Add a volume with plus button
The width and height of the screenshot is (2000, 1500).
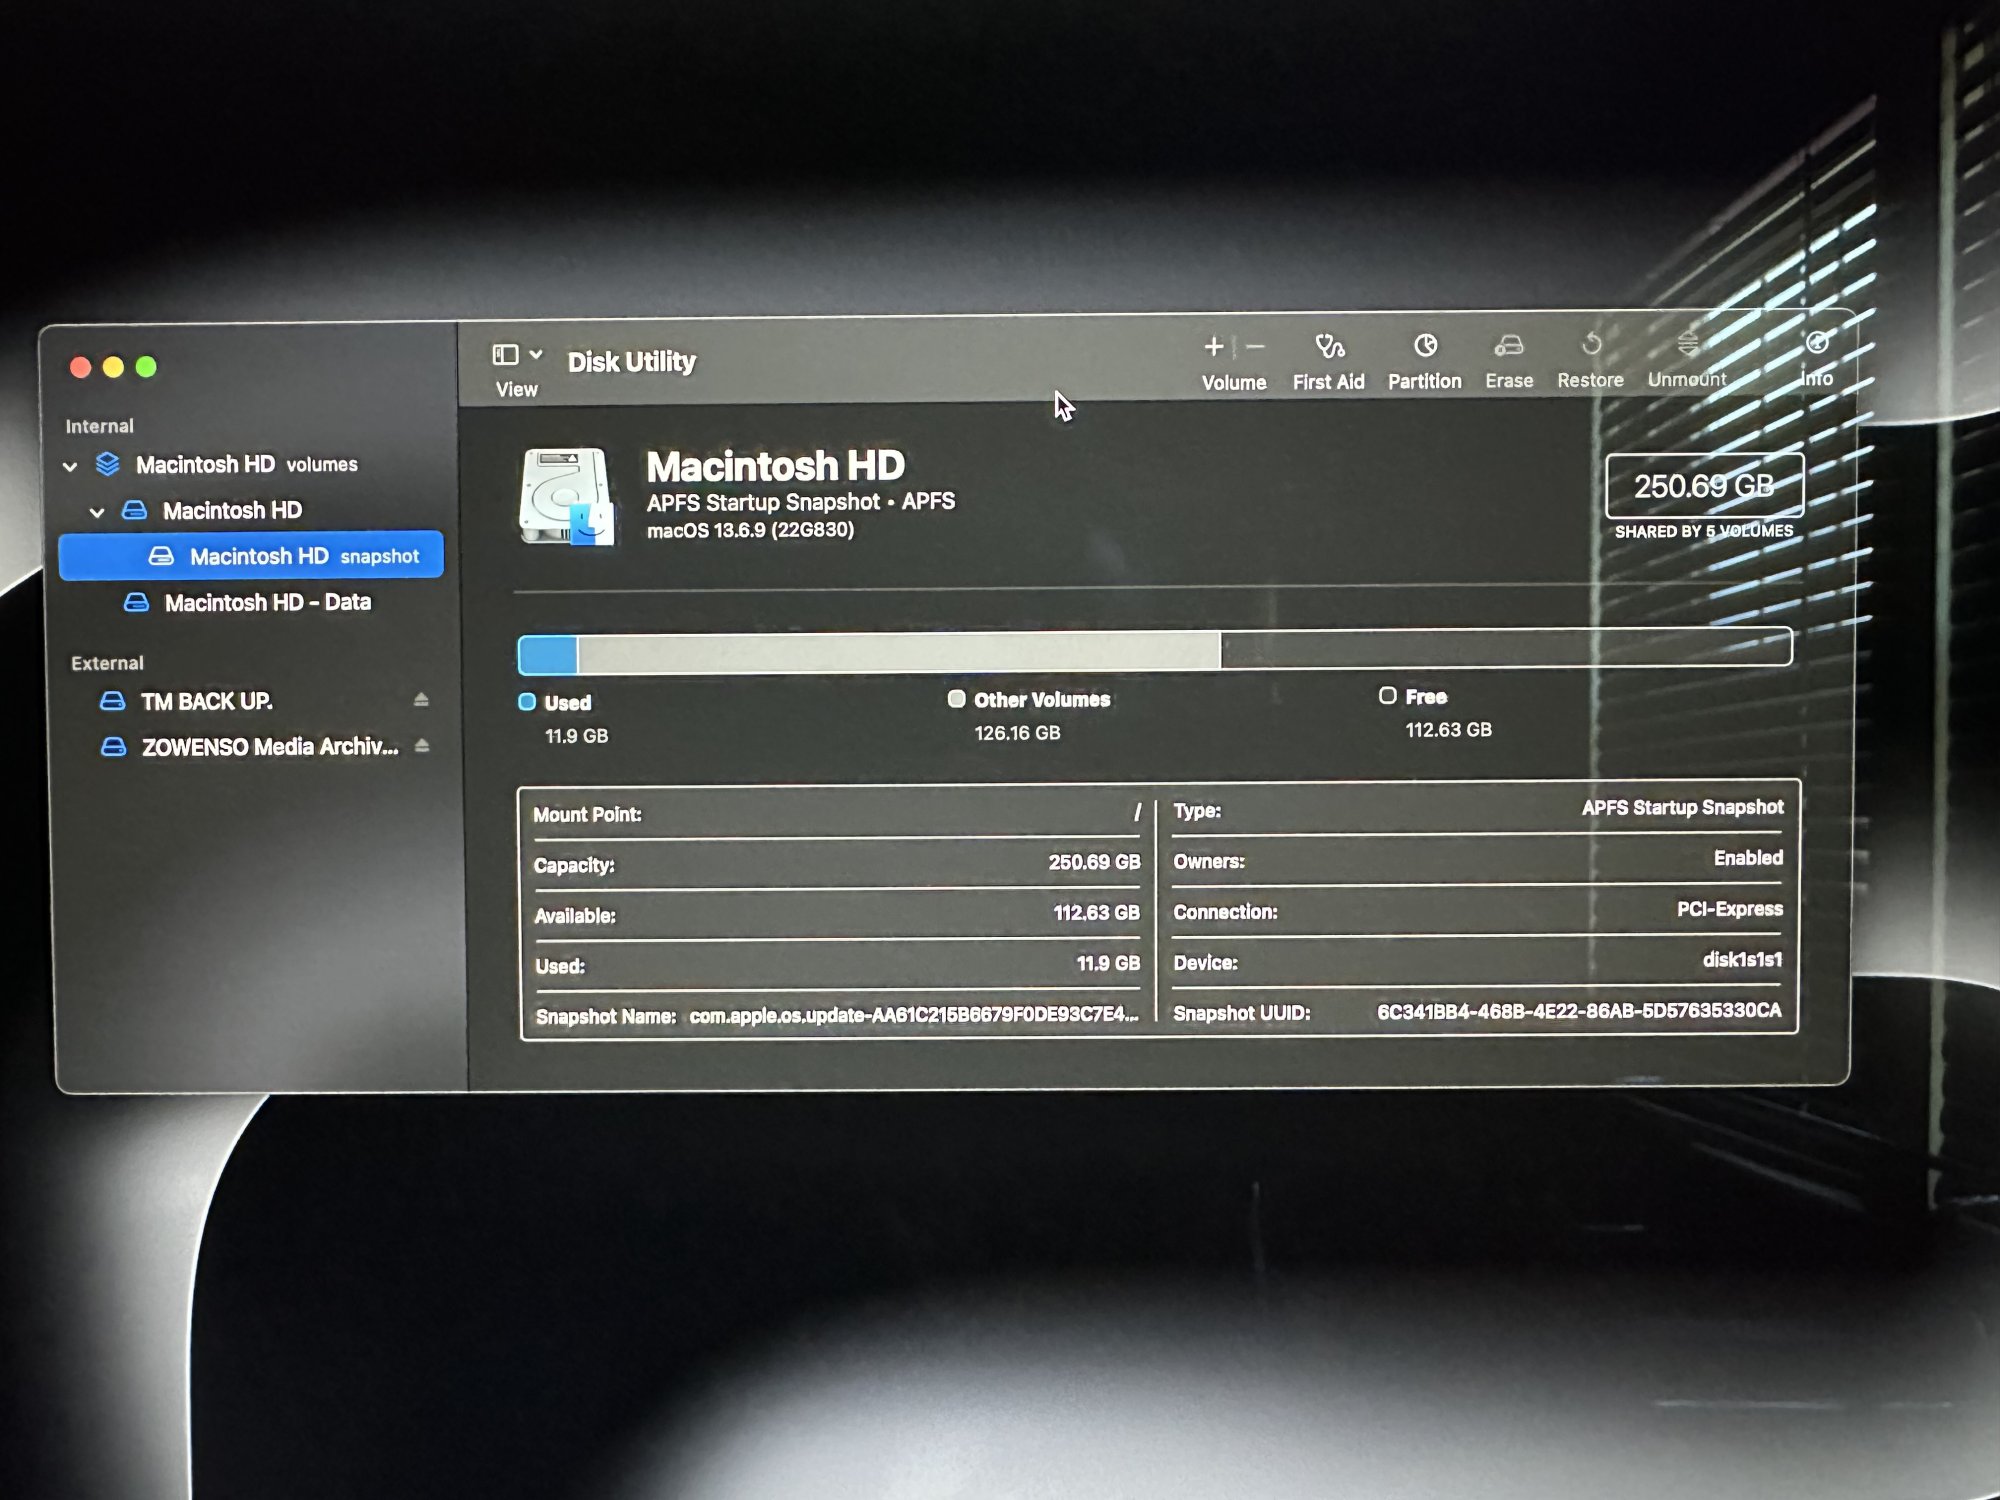click(x=1214, y=347)
